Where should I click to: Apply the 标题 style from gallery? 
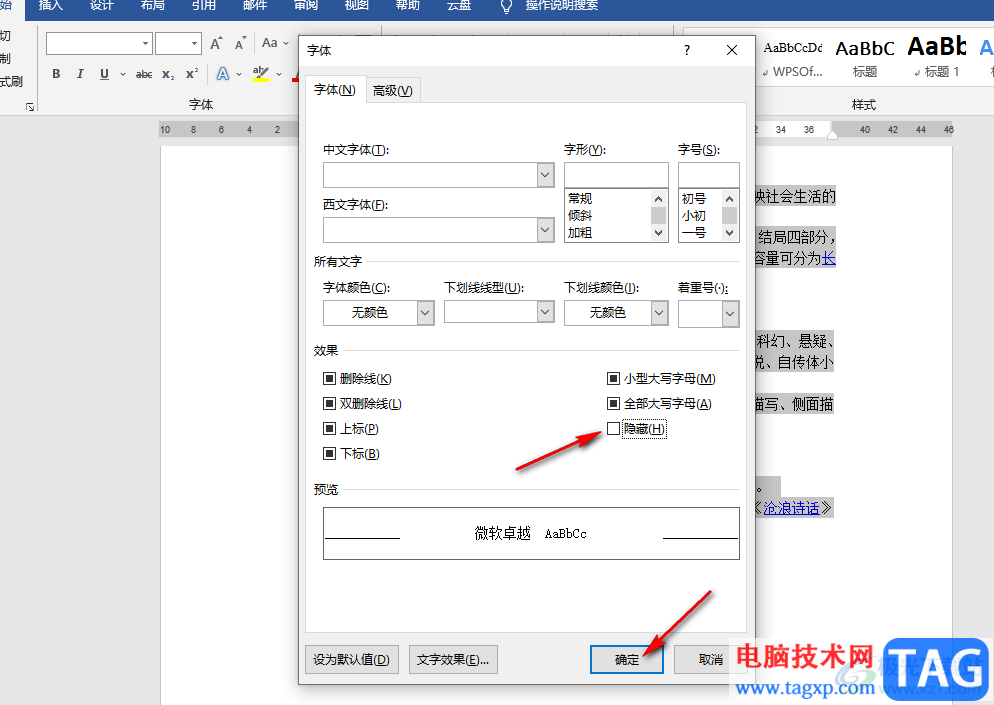pos(865,57)
